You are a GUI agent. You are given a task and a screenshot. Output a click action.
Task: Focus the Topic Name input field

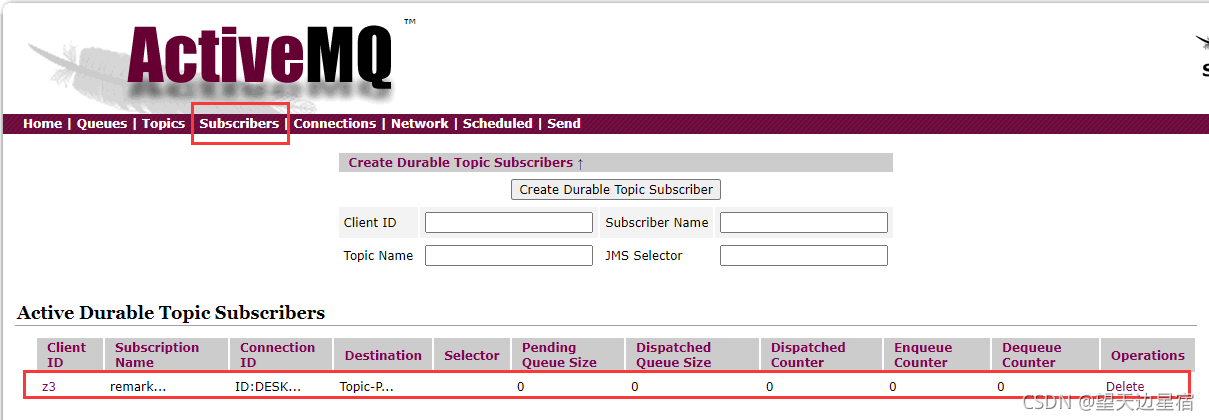click(509, 256)
